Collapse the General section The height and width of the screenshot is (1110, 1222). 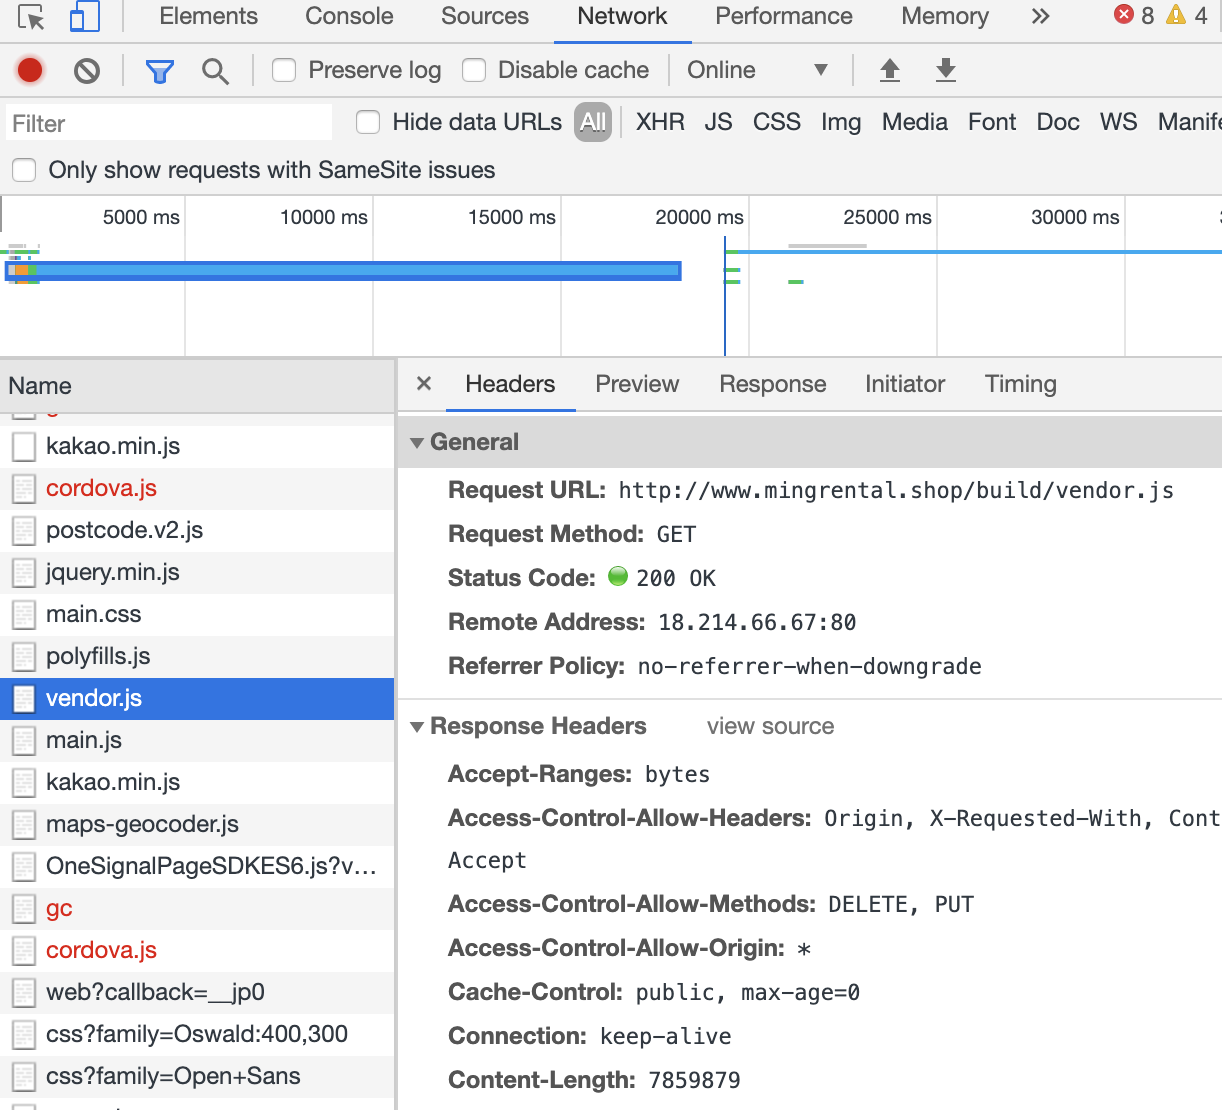click(418, 443)
